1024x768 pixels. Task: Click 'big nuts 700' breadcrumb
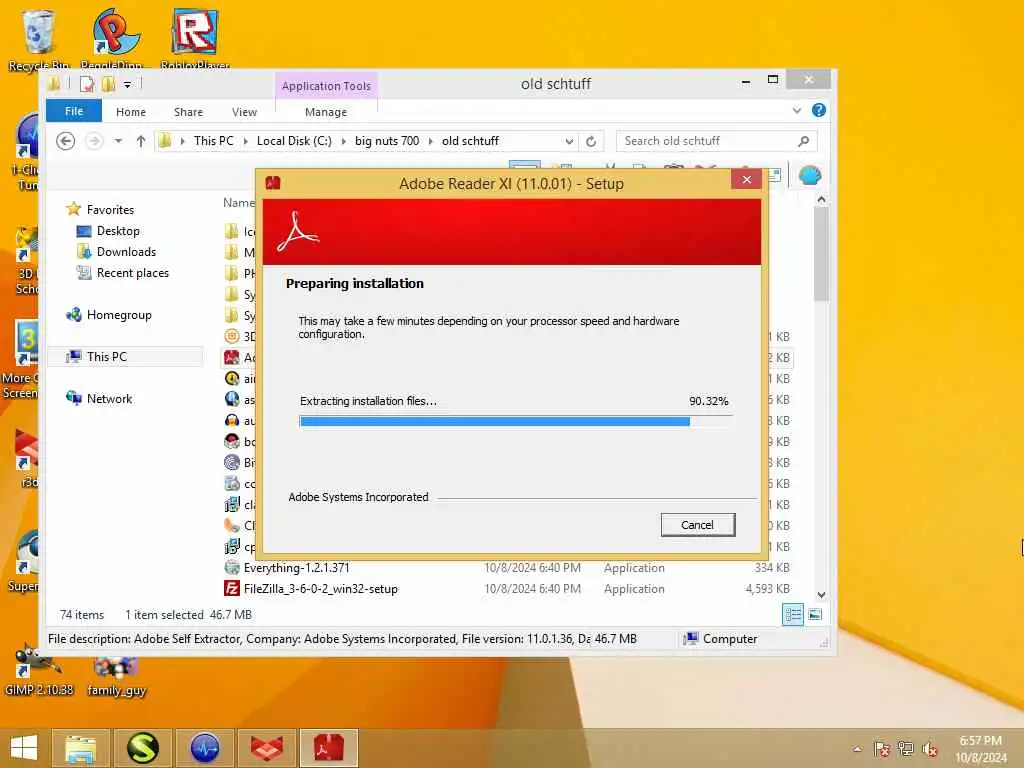click(387, 141)
